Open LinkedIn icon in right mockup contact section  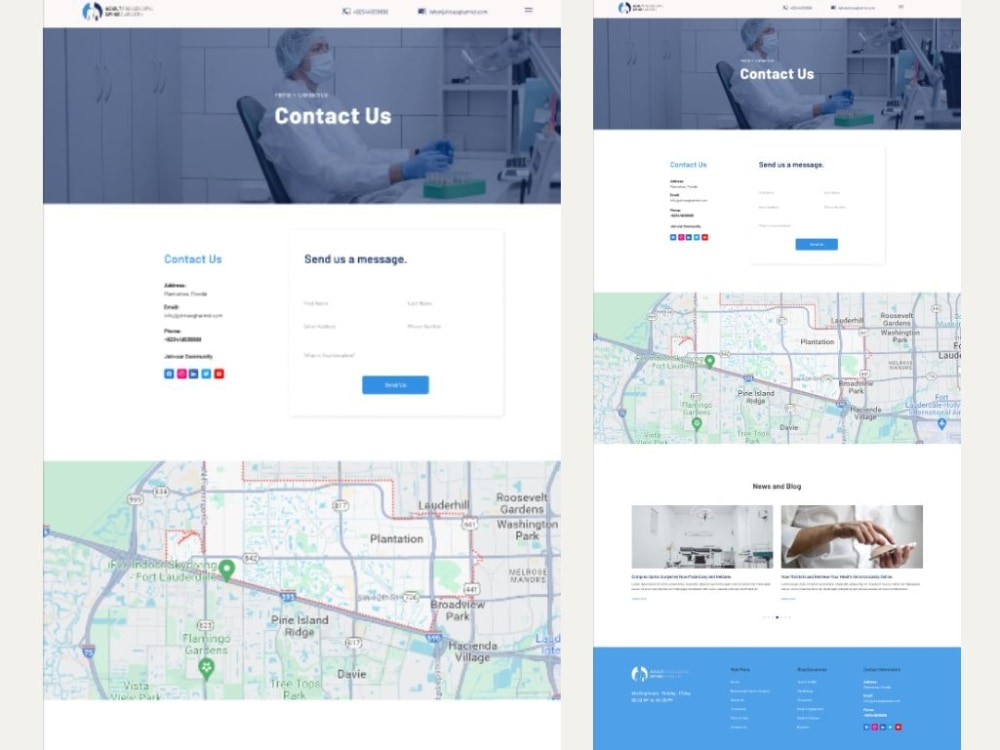689,237
